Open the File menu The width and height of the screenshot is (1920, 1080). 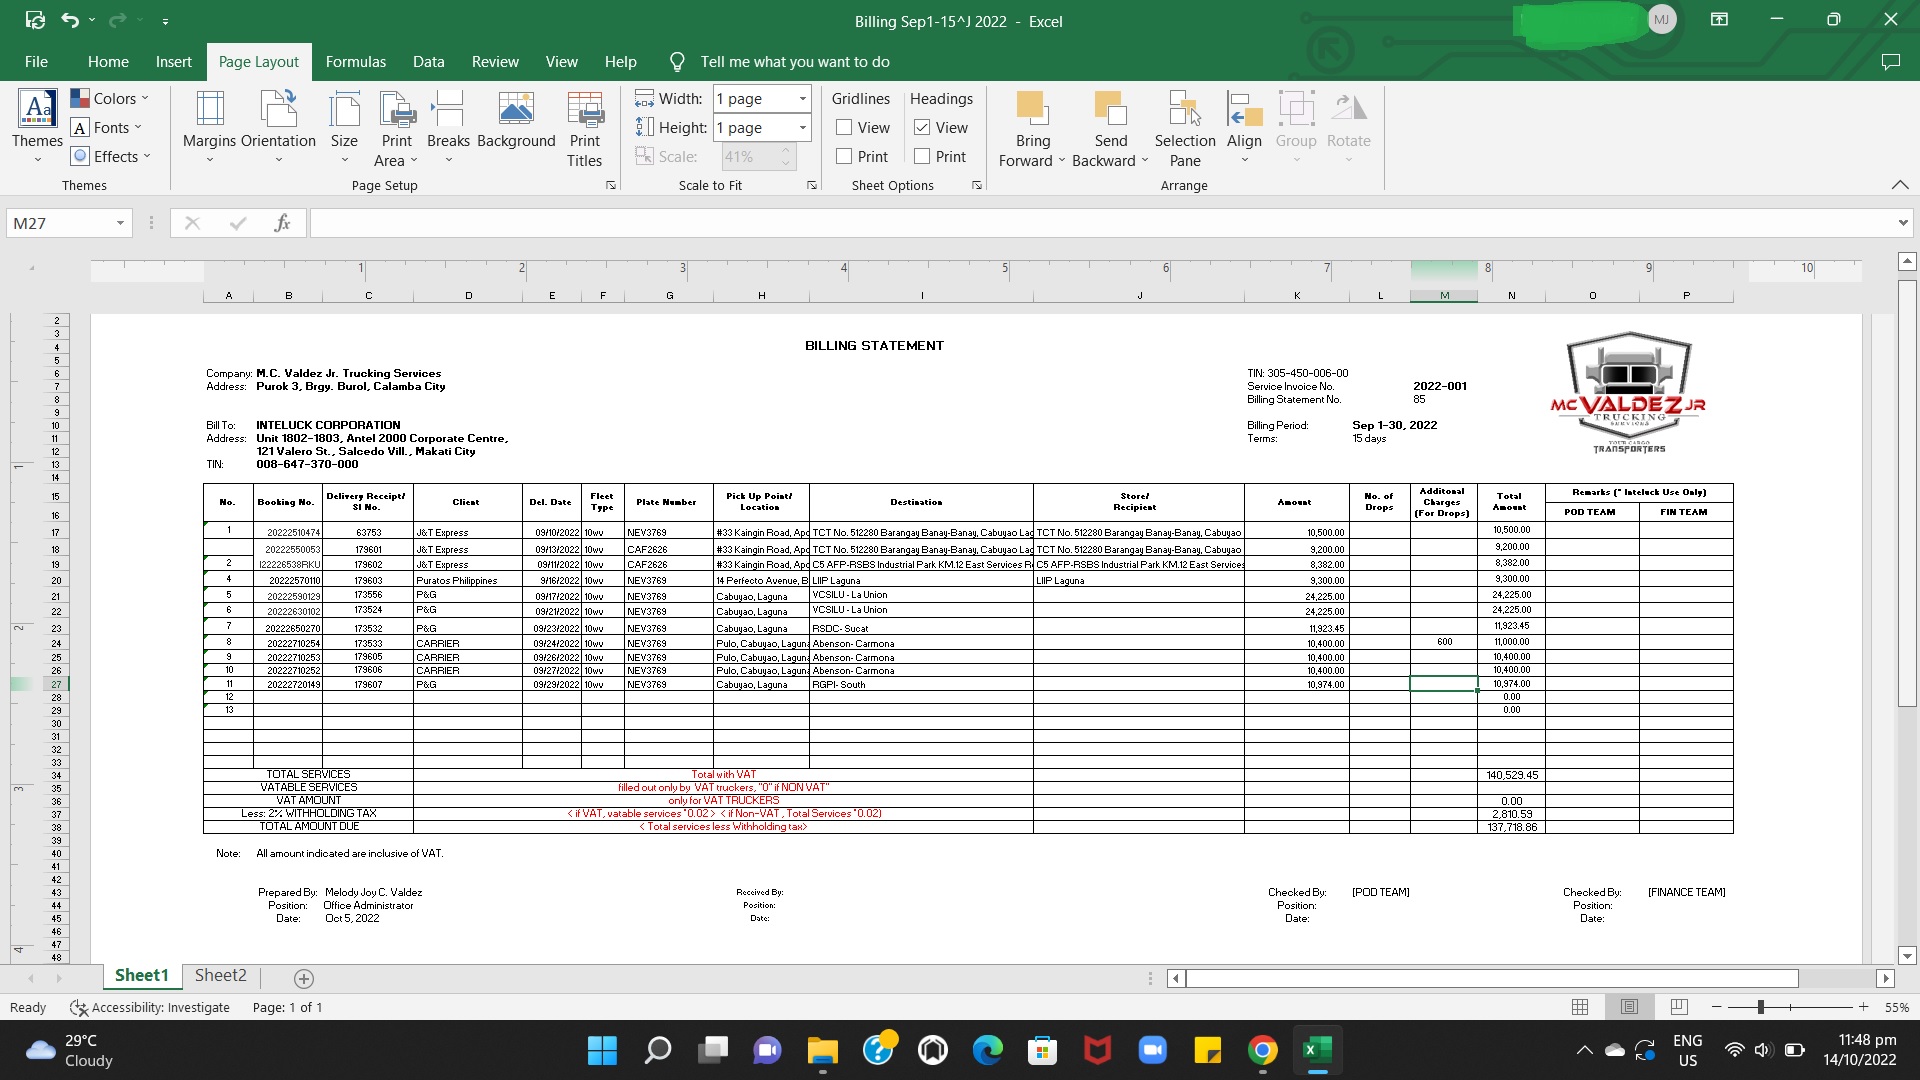[36, 61]
